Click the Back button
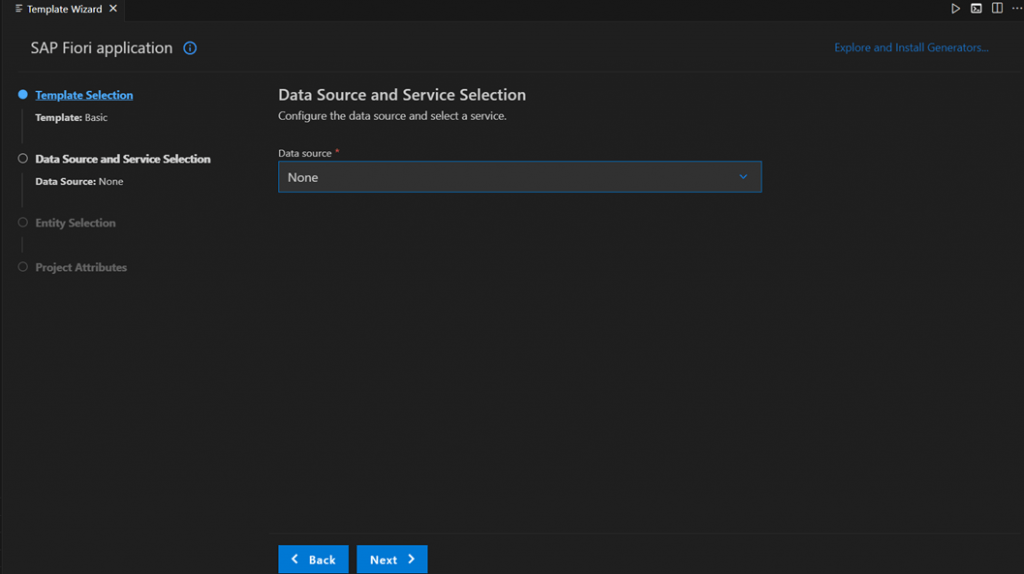Screen dimensions: 1024x574 [313, 560]
